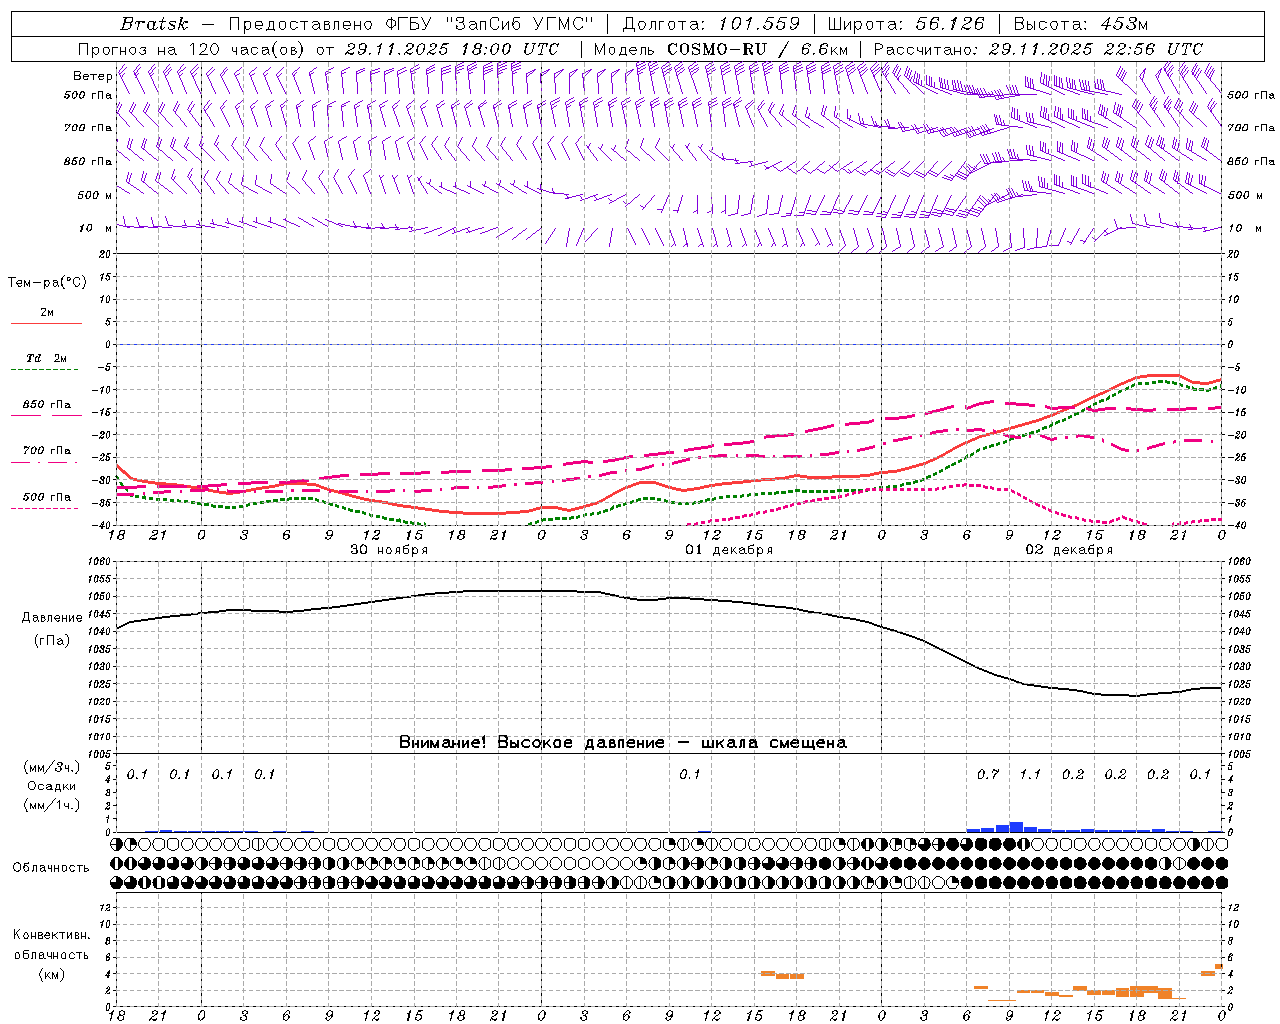This screenshot has height=1024, width=1280.
Task: Click the solid blue 2м temperature legend line
Action: pyautogui.click(x=46, y=324)
